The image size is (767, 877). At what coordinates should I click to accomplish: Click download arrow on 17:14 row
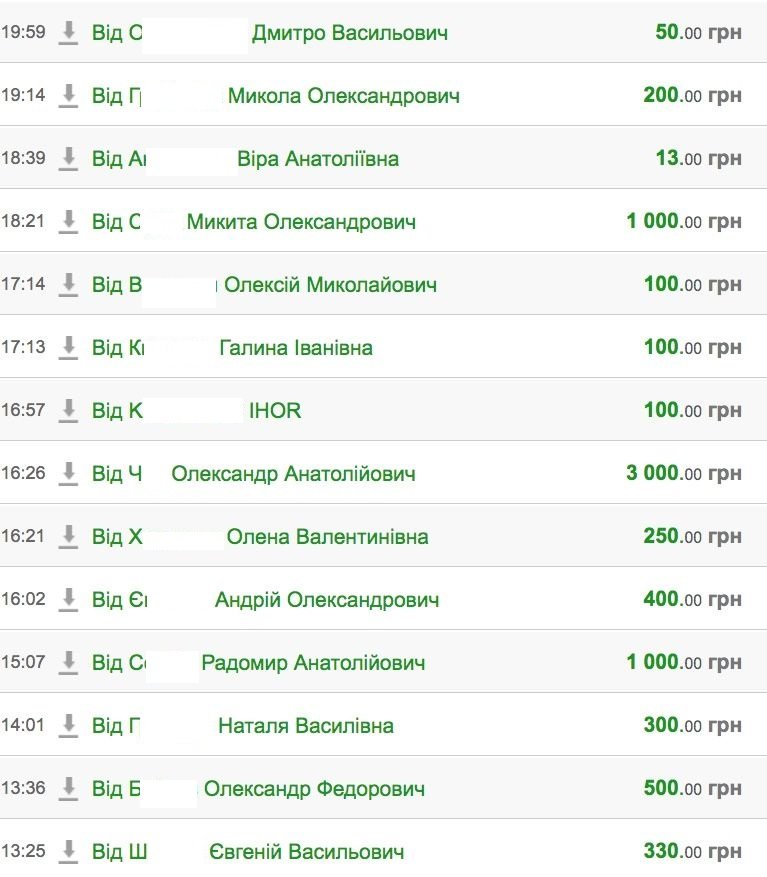pyautogui.click(x=68, y=284)
